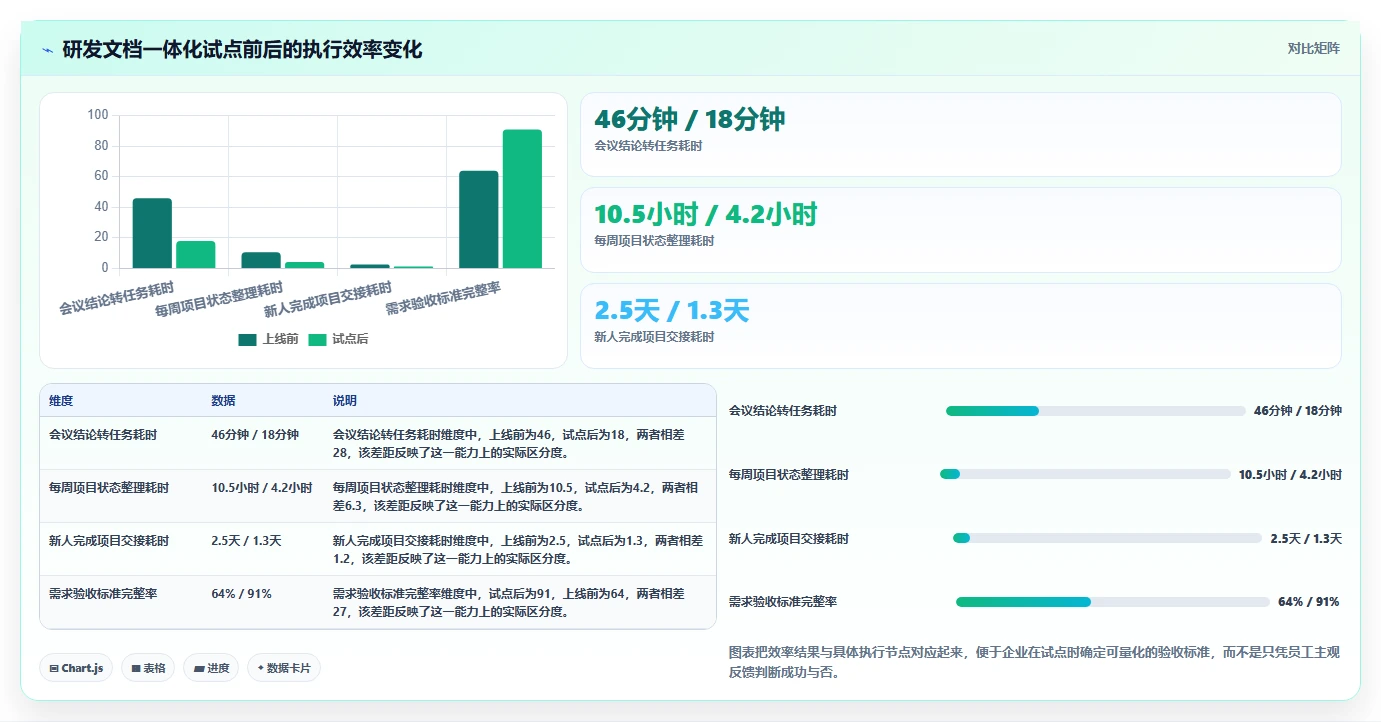Select the 10.5小时 / 4.2小时 data card
The width and height of the screenshot is (1381, 722).
[960, 230]
